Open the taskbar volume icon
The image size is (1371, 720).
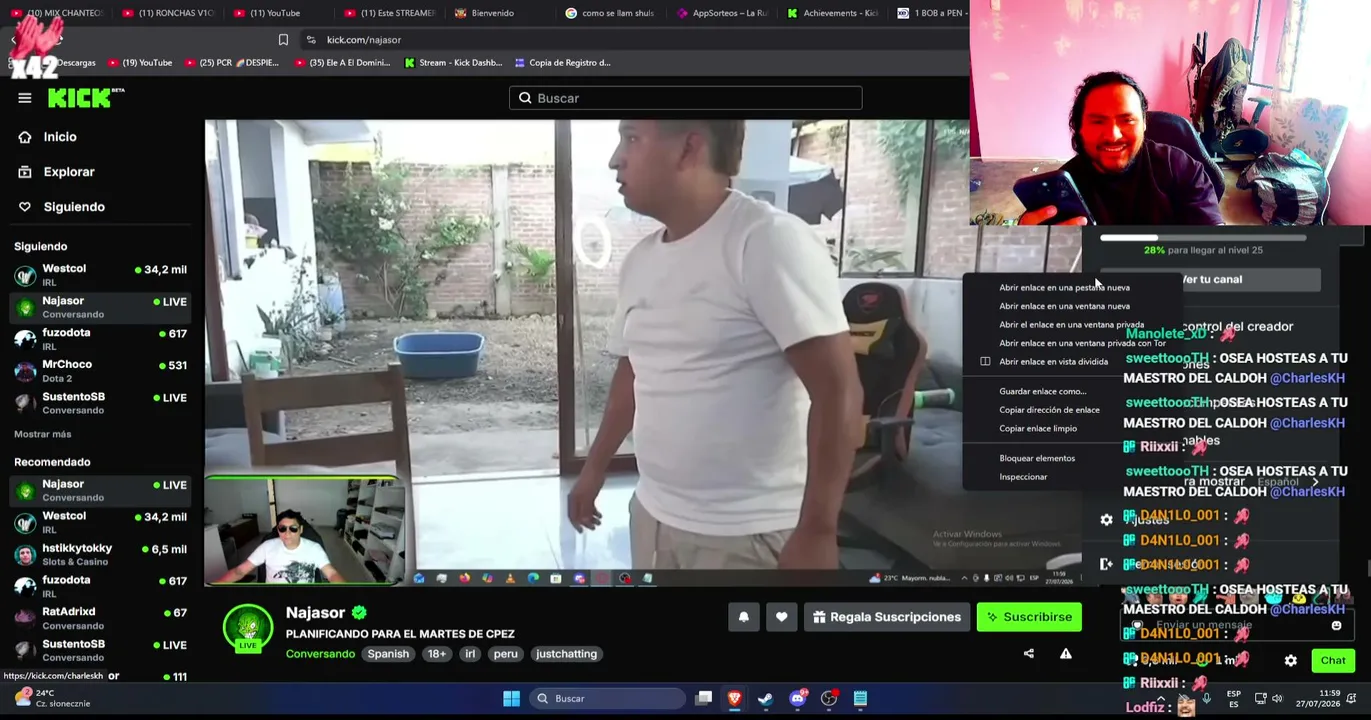(1277, 699)
